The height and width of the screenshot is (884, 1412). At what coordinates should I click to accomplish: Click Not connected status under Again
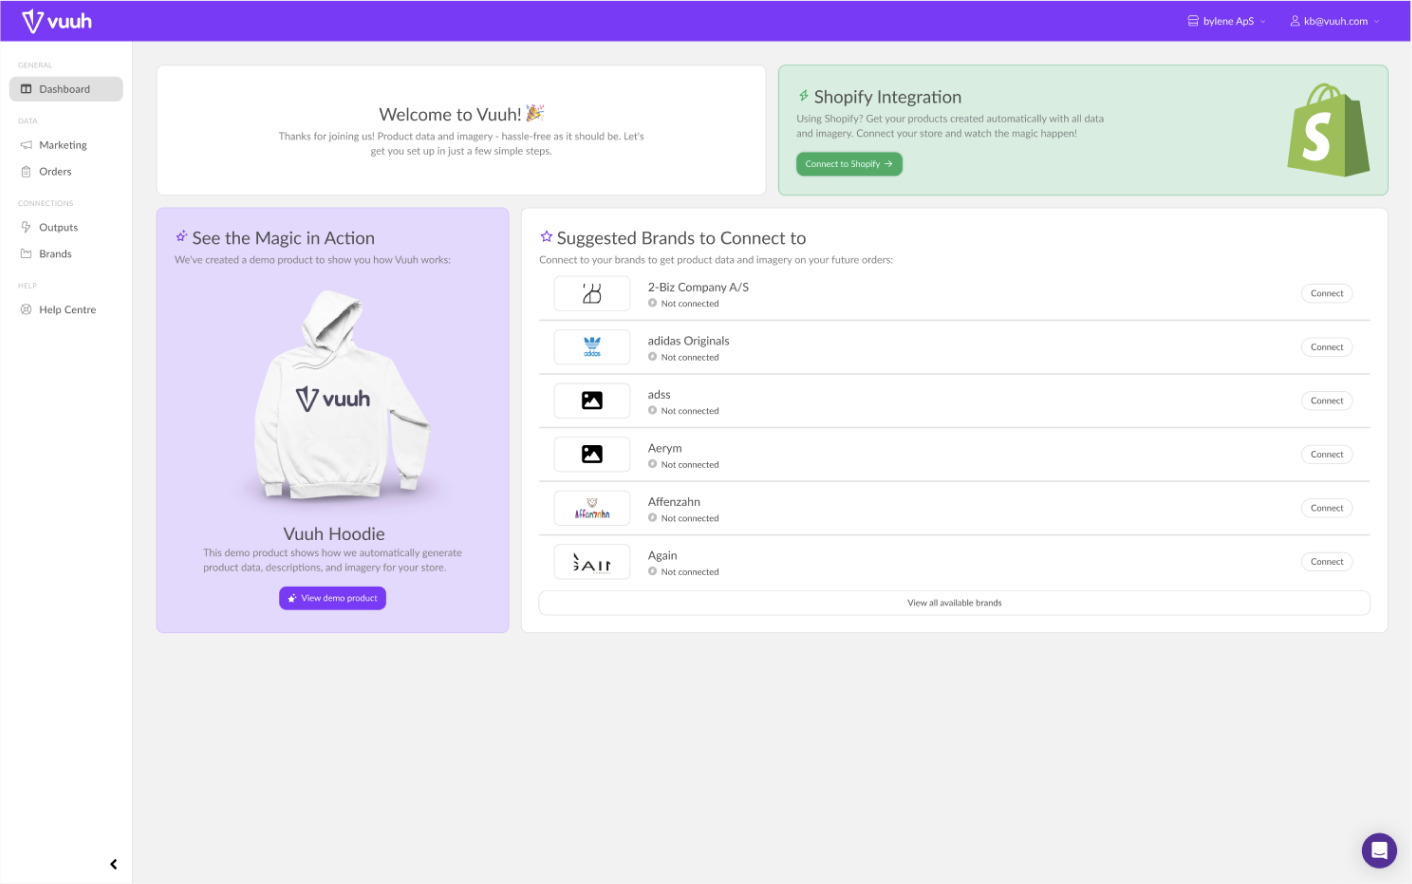tap(684, 572)
